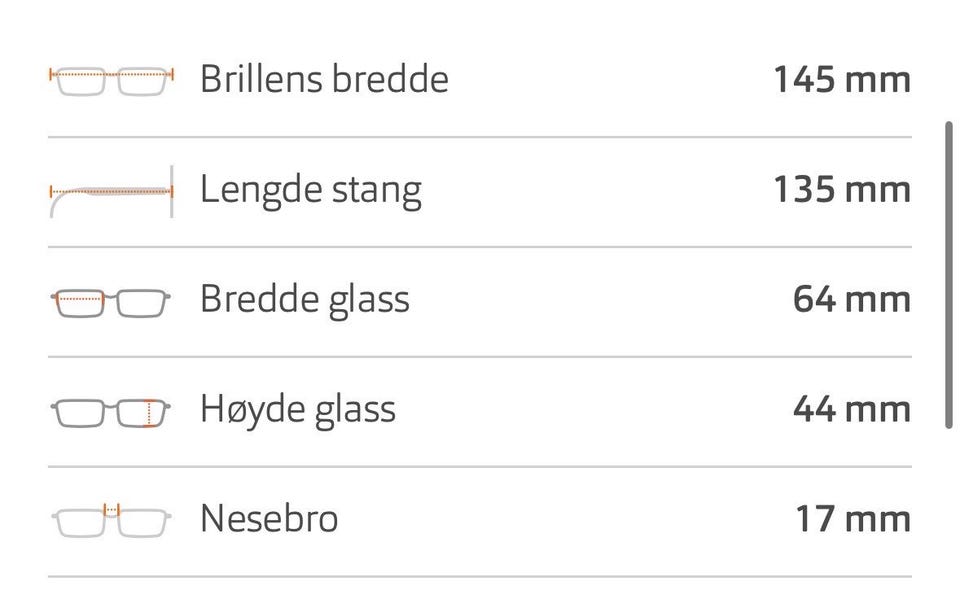The image size is (960, 590).
Task: Select the Nesebro label
Action: pyautogui.click(x=269, y=518)
